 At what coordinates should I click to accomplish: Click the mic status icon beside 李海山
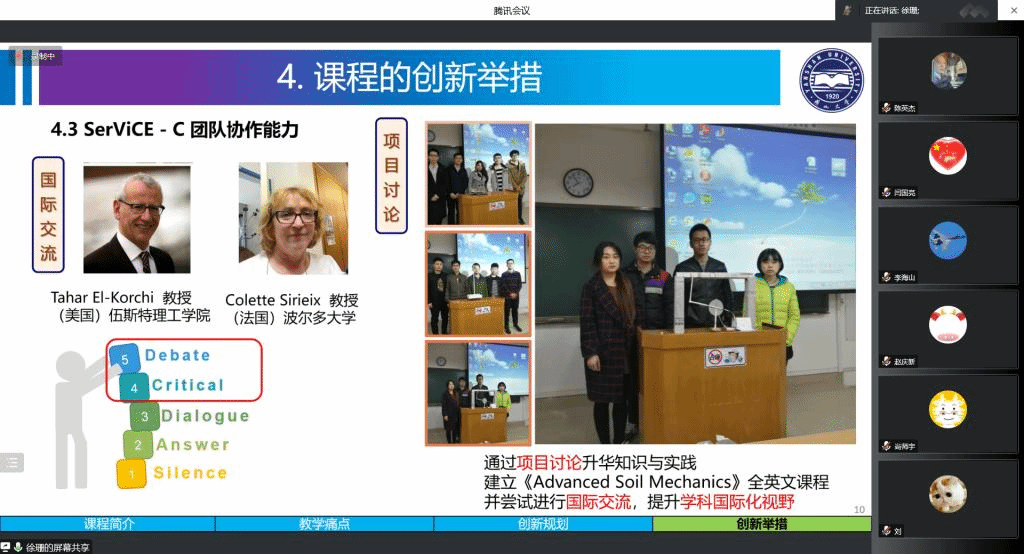click(x=886, y=277)
